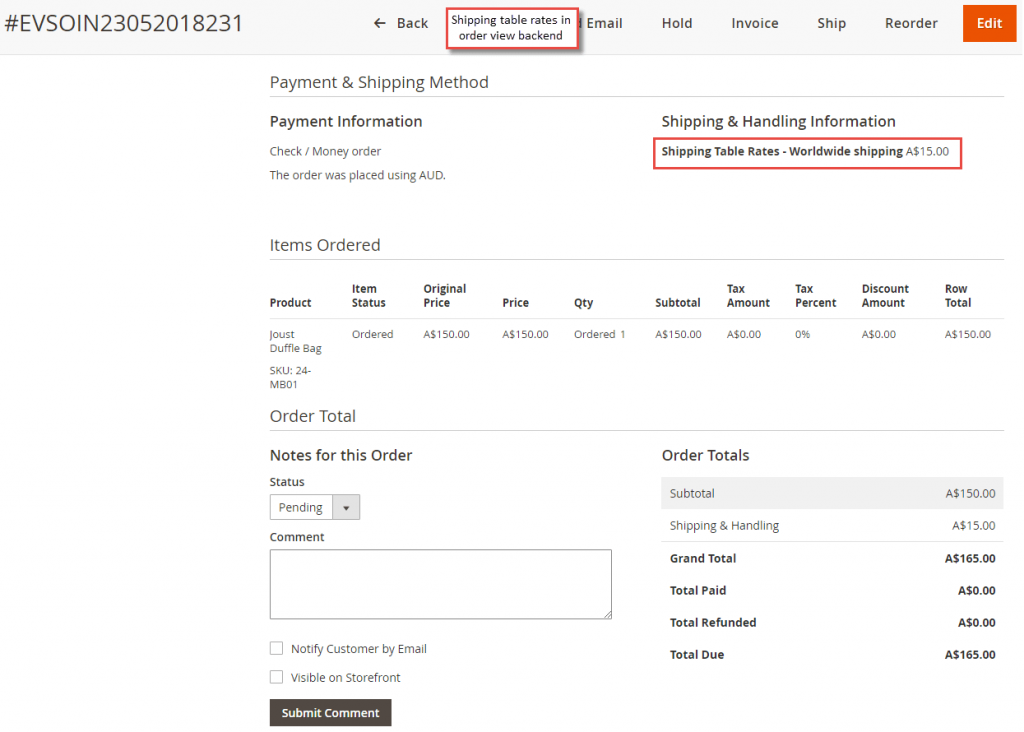Open the order Status dropdown arrow
This screenshot has width=1024, height=732.
pos(346,507)
